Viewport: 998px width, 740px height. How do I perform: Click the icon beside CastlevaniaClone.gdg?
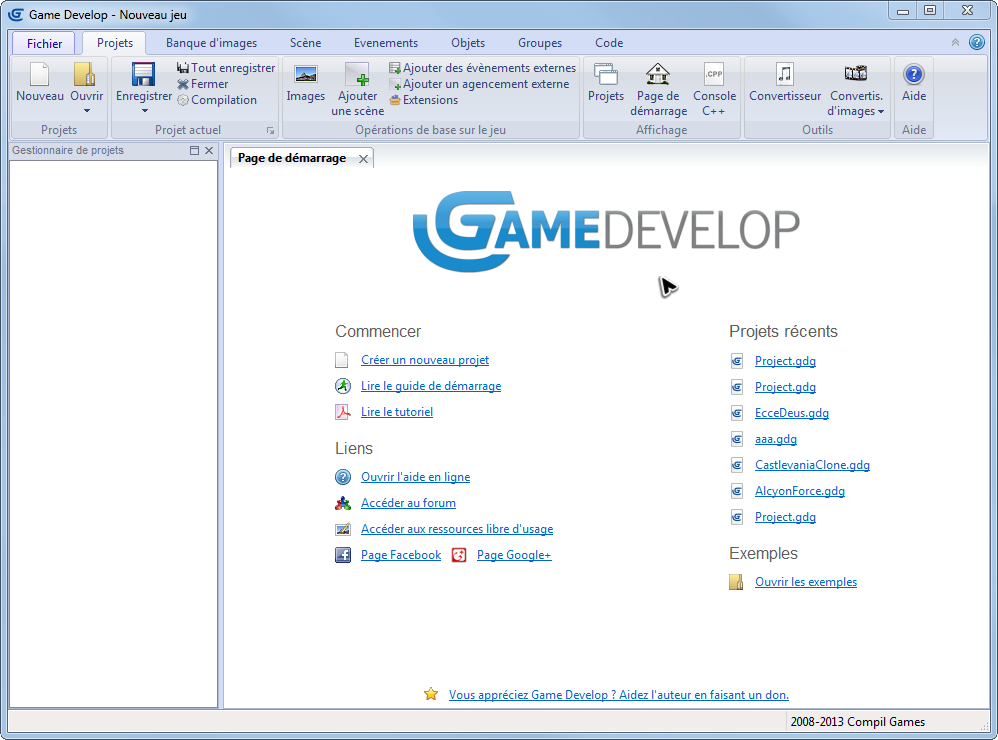click(736, 466)
